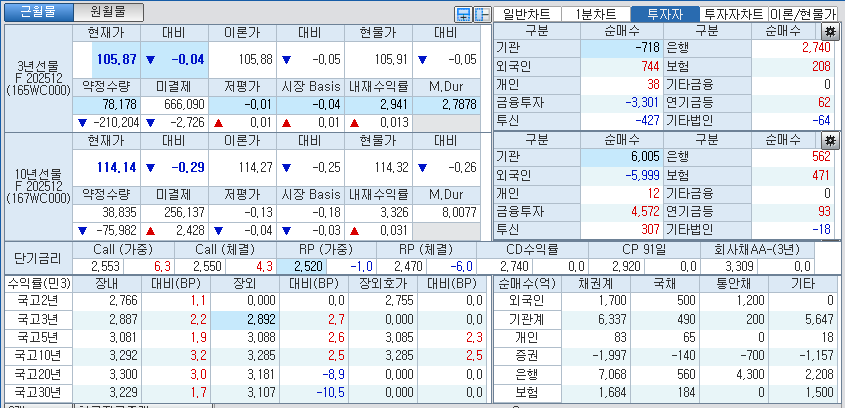Open the 일반차트 tab
The image size is (845, 408).
point(528,14)
